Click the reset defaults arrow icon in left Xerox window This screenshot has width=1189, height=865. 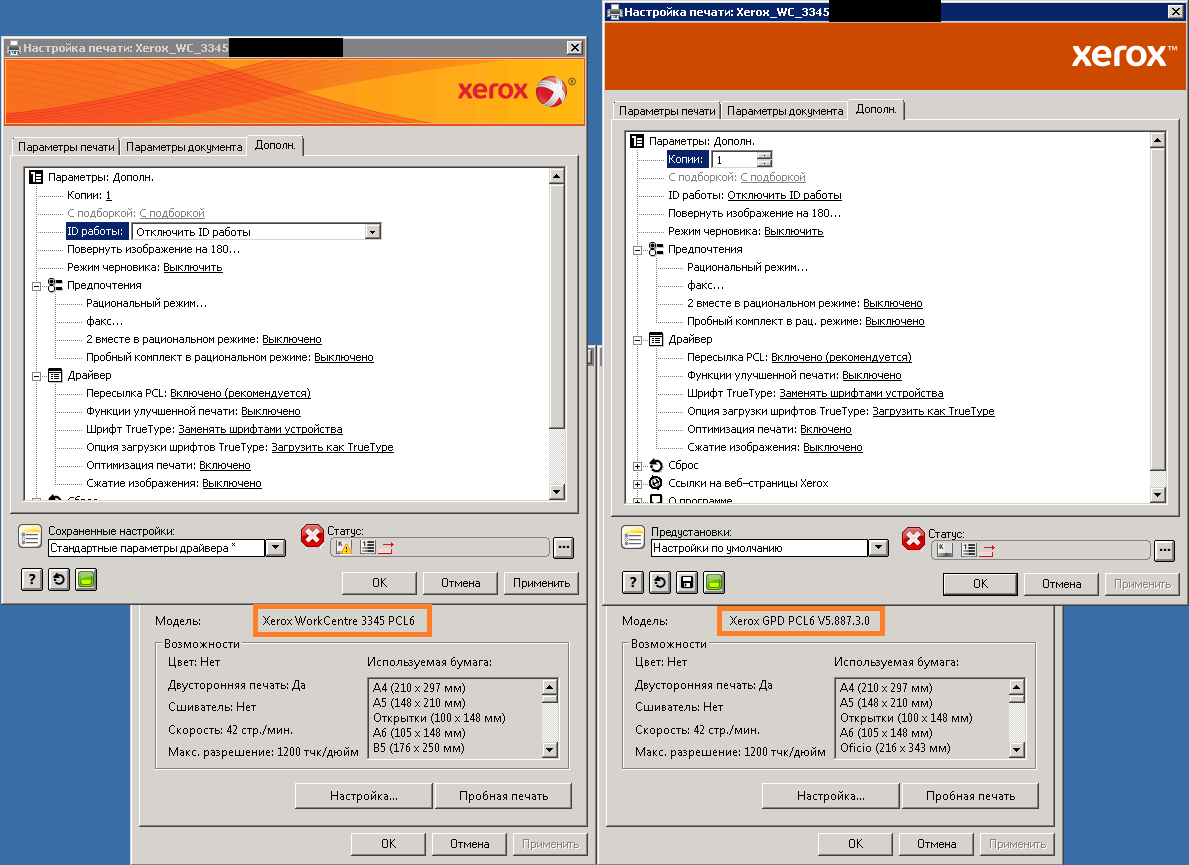(59, 580)
